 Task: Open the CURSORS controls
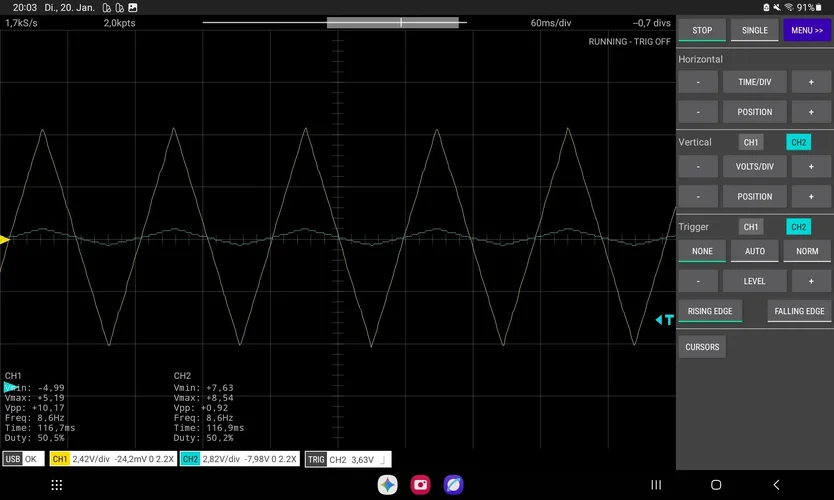pyautogui.click(x=702, y=347)
